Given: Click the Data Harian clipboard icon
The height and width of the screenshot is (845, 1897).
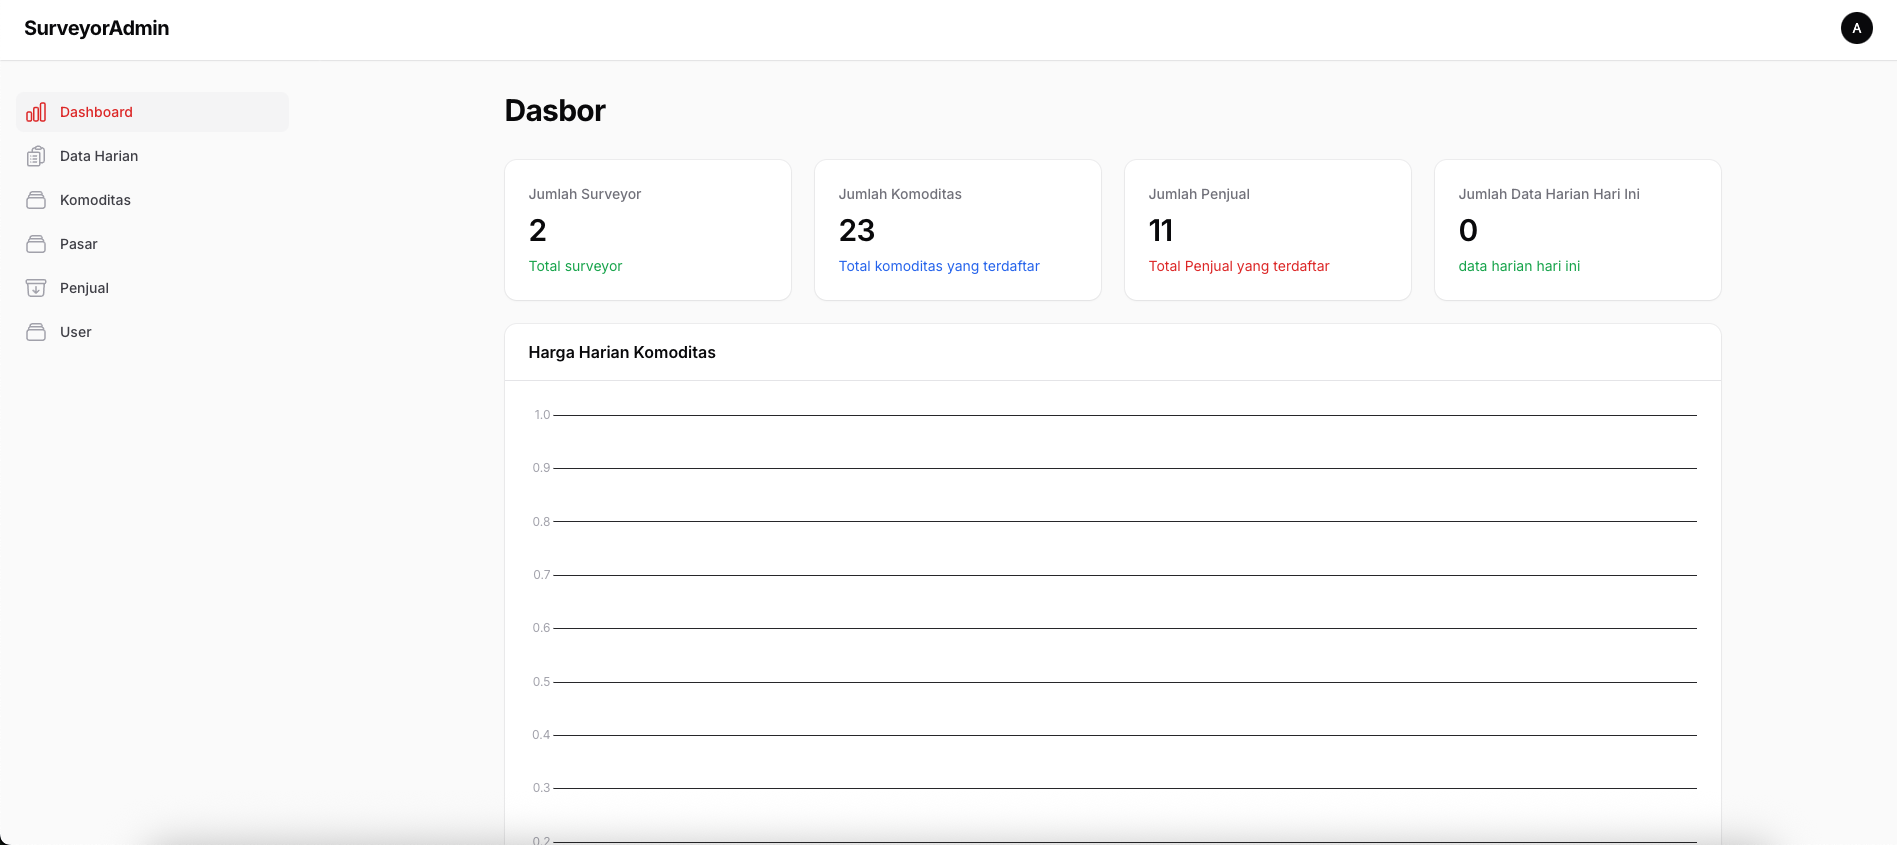Looking at the screenshot, I should (x=36, y=156).
